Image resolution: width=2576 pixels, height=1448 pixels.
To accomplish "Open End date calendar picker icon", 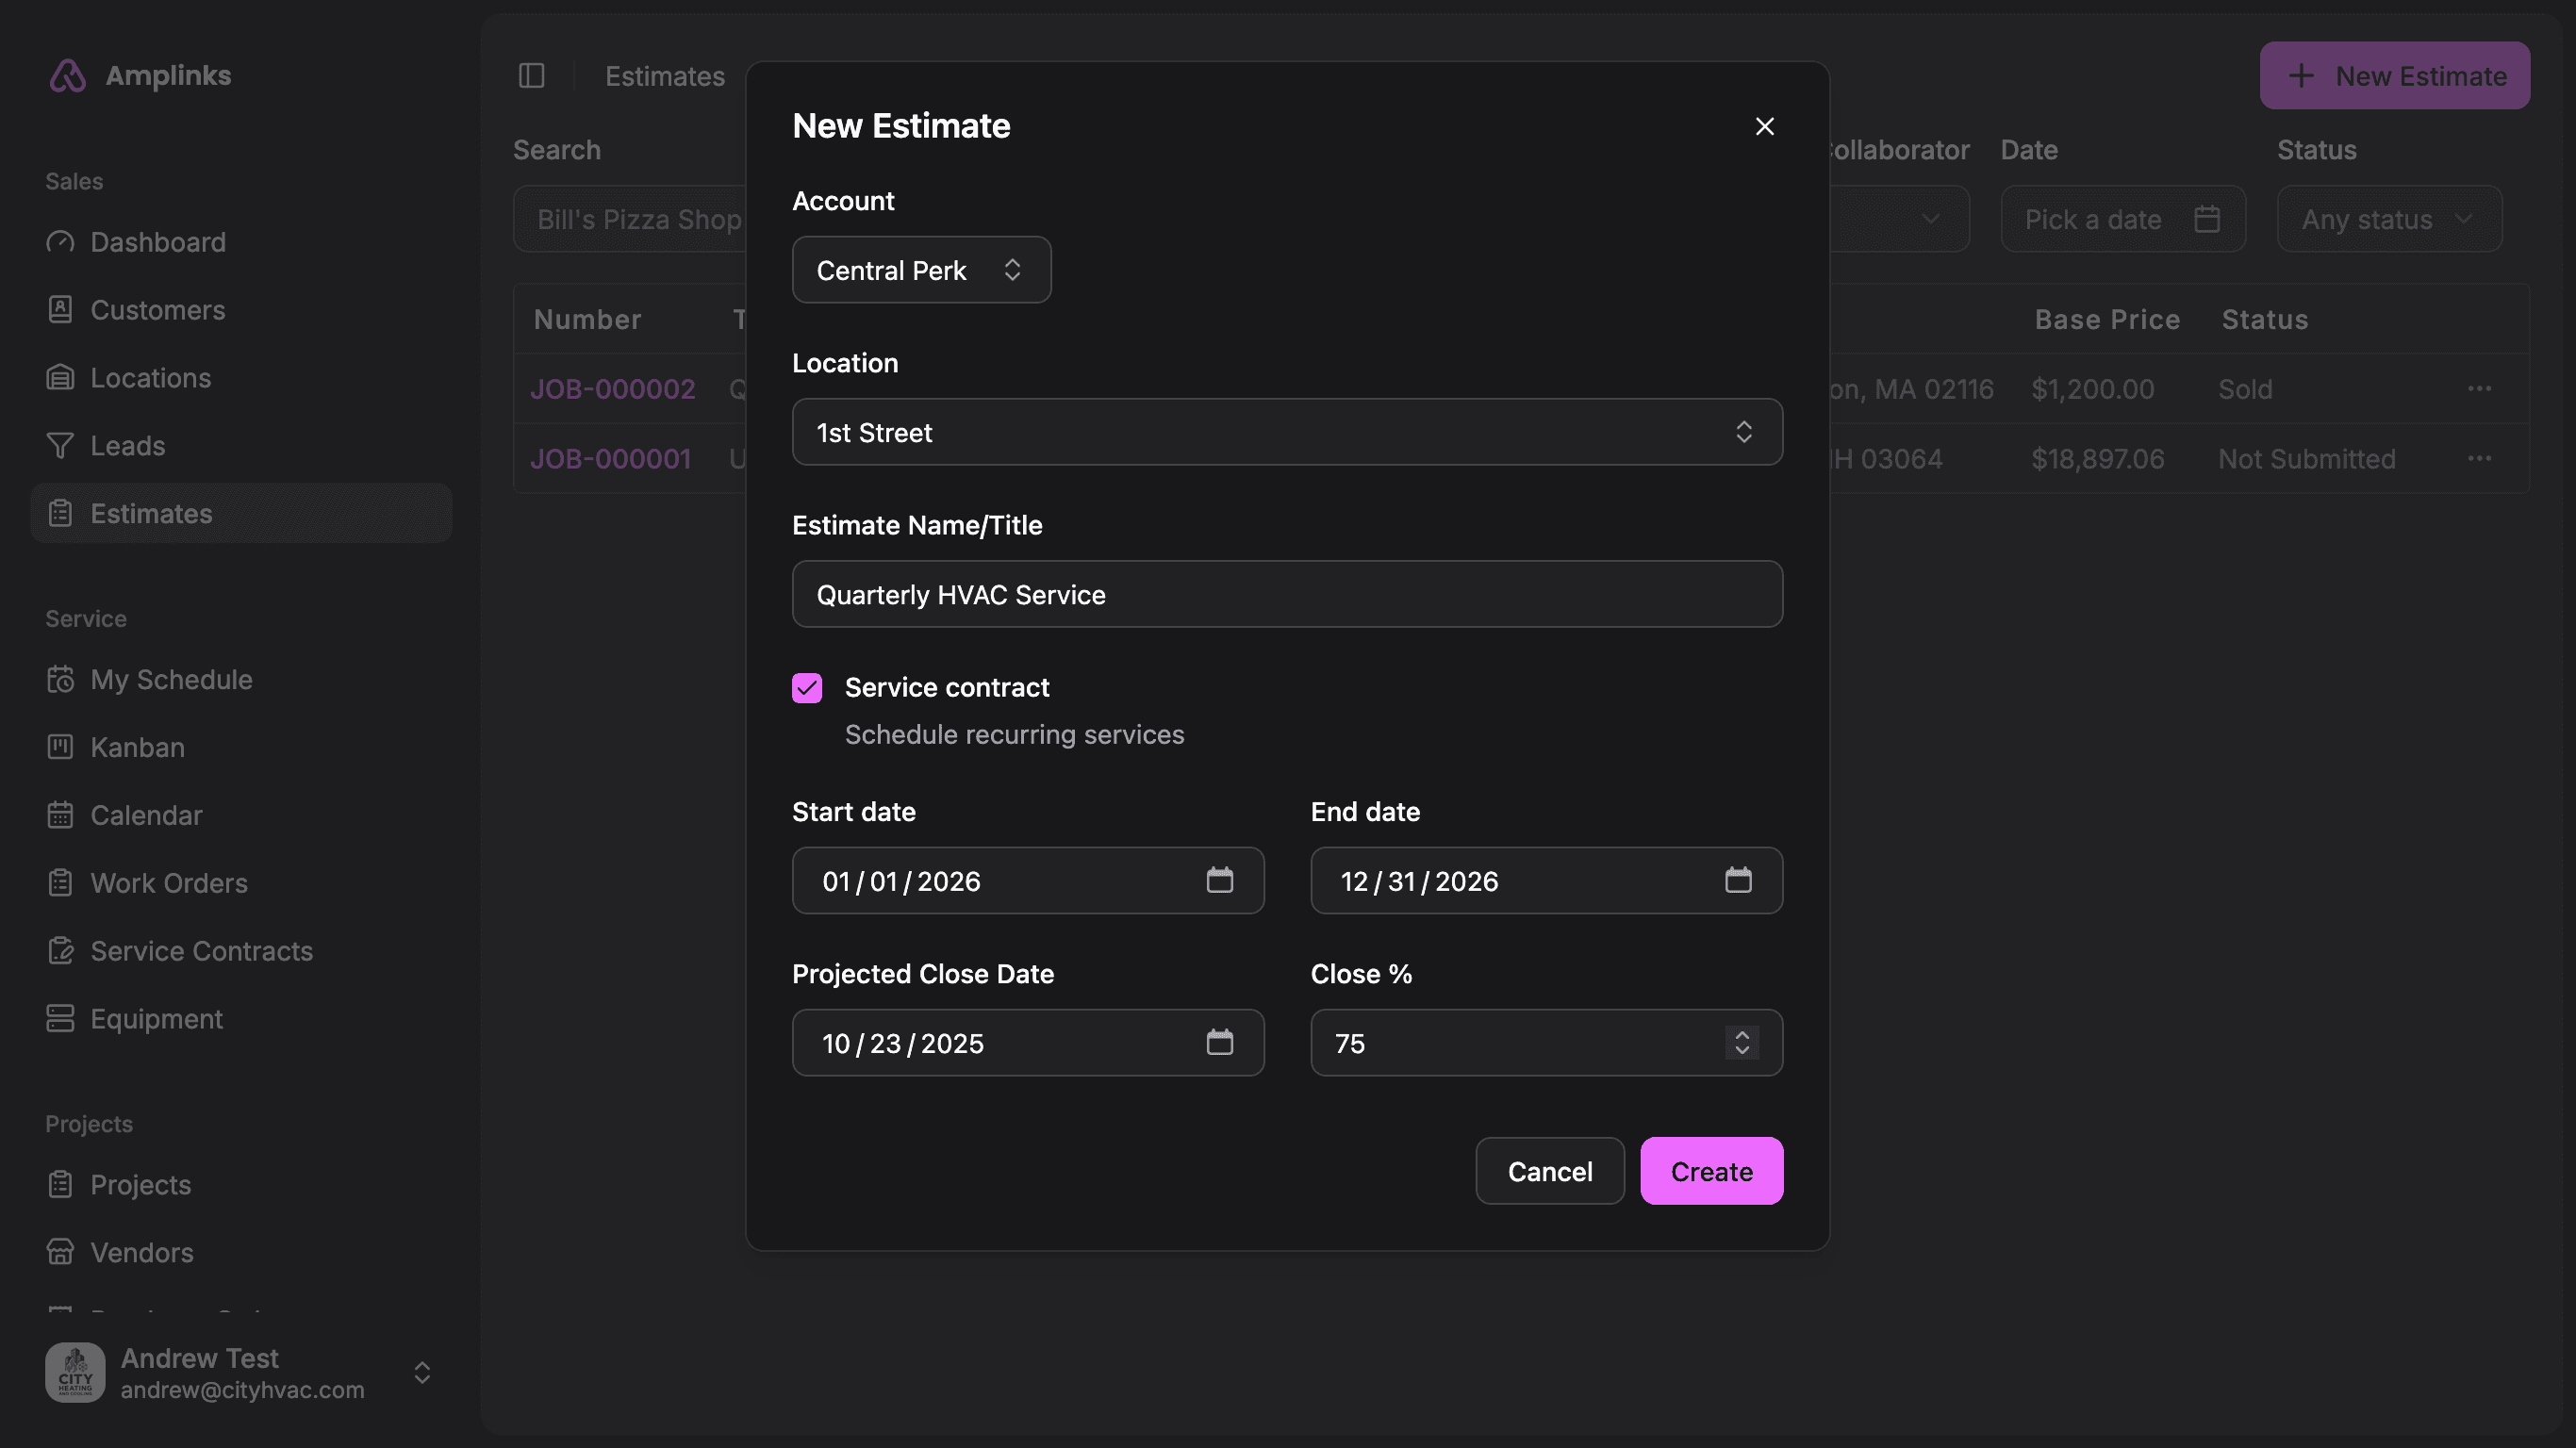I will (x=1738, y=880).
